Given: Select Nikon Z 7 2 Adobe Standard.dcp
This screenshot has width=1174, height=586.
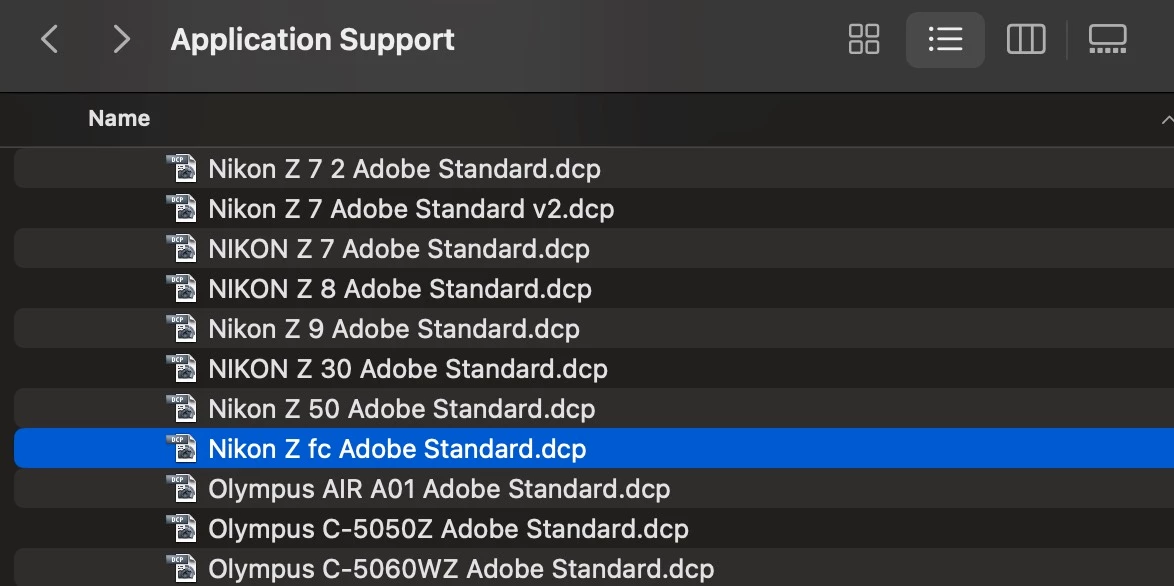Looking at the screenshot, I should click(x=404, y=169).
